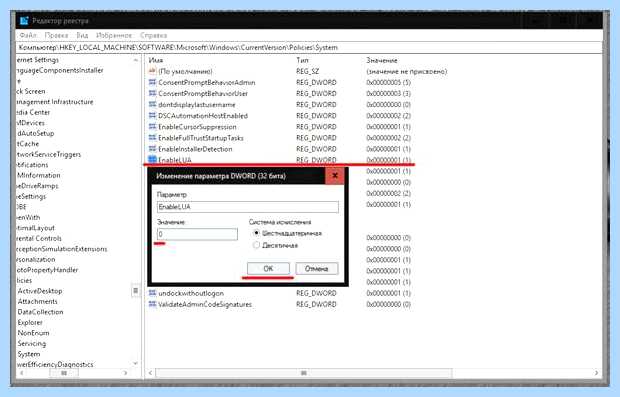
Task: Open the Избранное menu
Action: [114, 36]
